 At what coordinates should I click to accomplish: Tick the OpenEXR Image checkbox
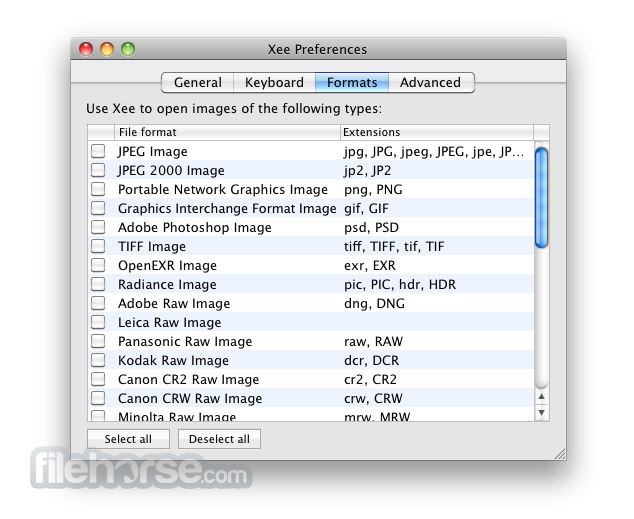[x=98, y=265]
